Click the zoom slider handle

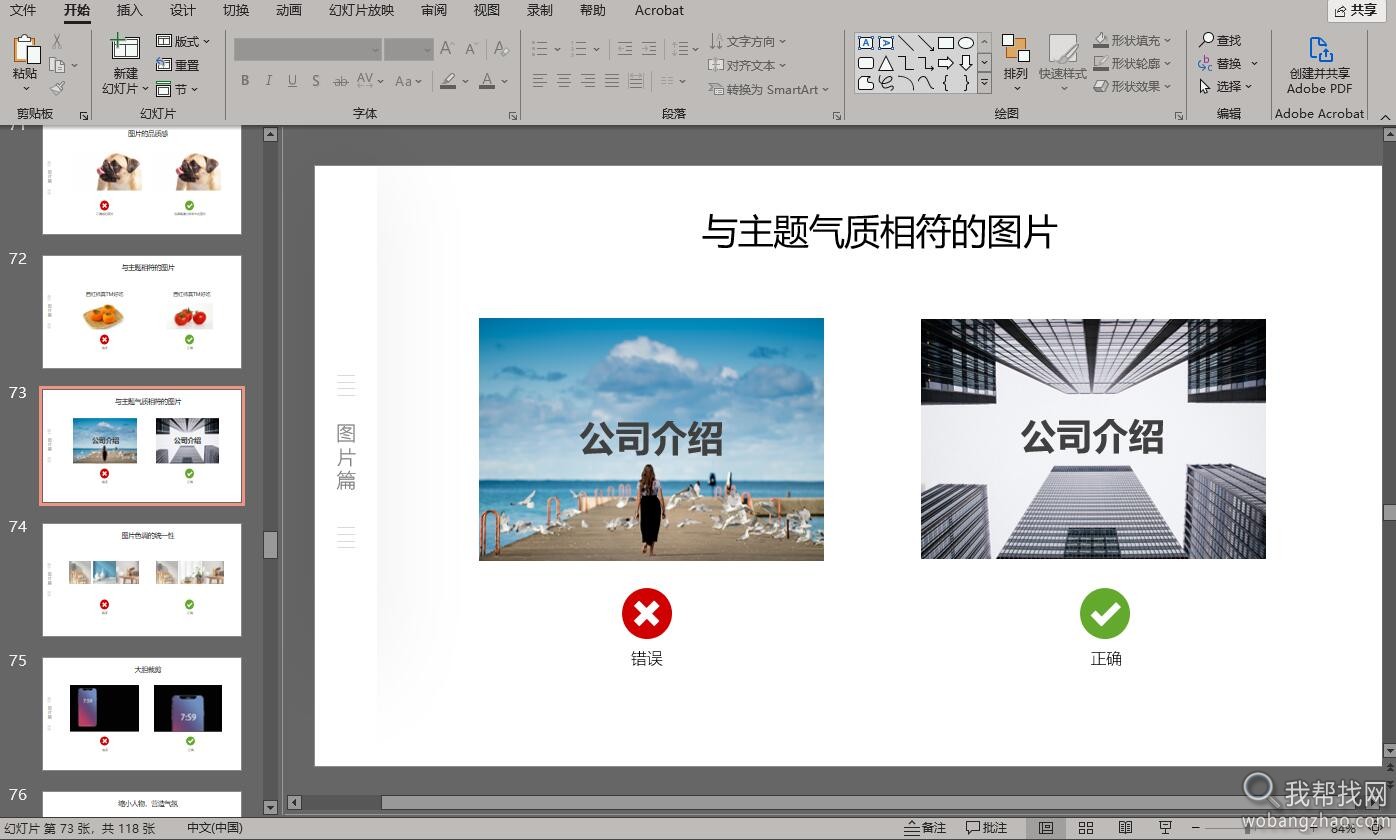[x=1248, y=828]
